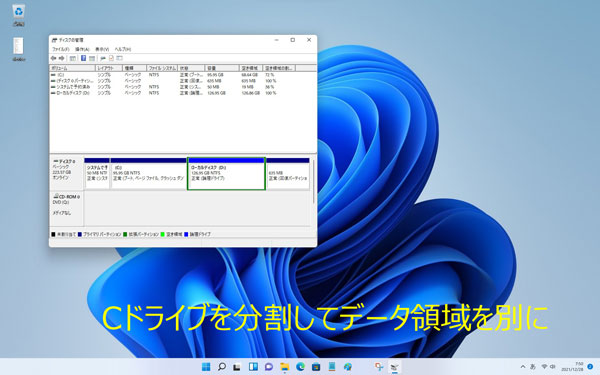Select the (C:) 95.95 GB NTFS partition block
The width and height of the screenshot is (600, 375).
coord(148,173)
